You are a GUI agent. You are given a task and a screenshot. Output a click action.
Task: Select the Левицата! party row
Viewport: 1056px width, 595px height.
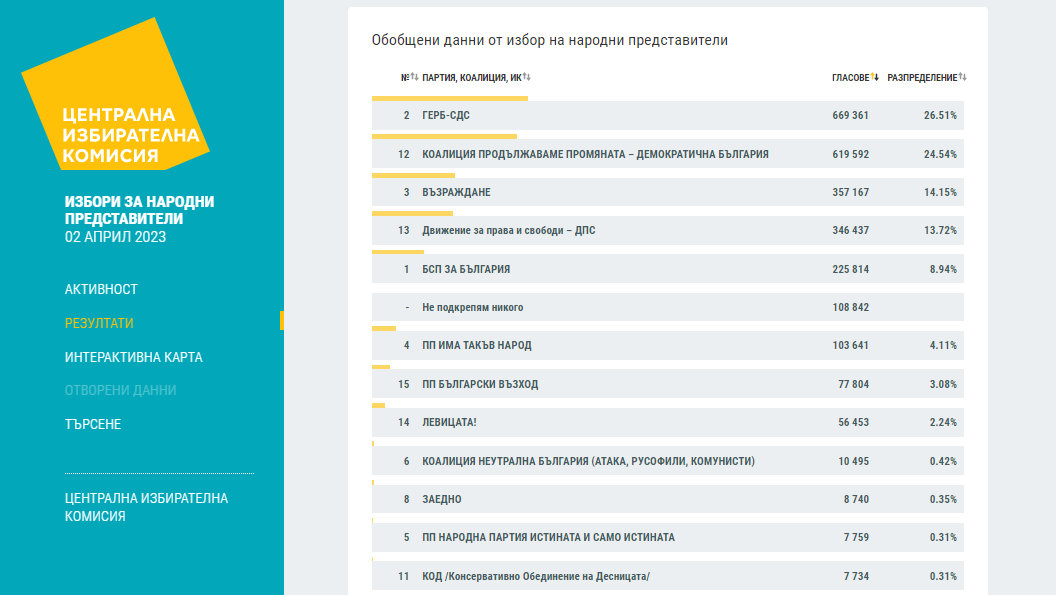(667, 422)
